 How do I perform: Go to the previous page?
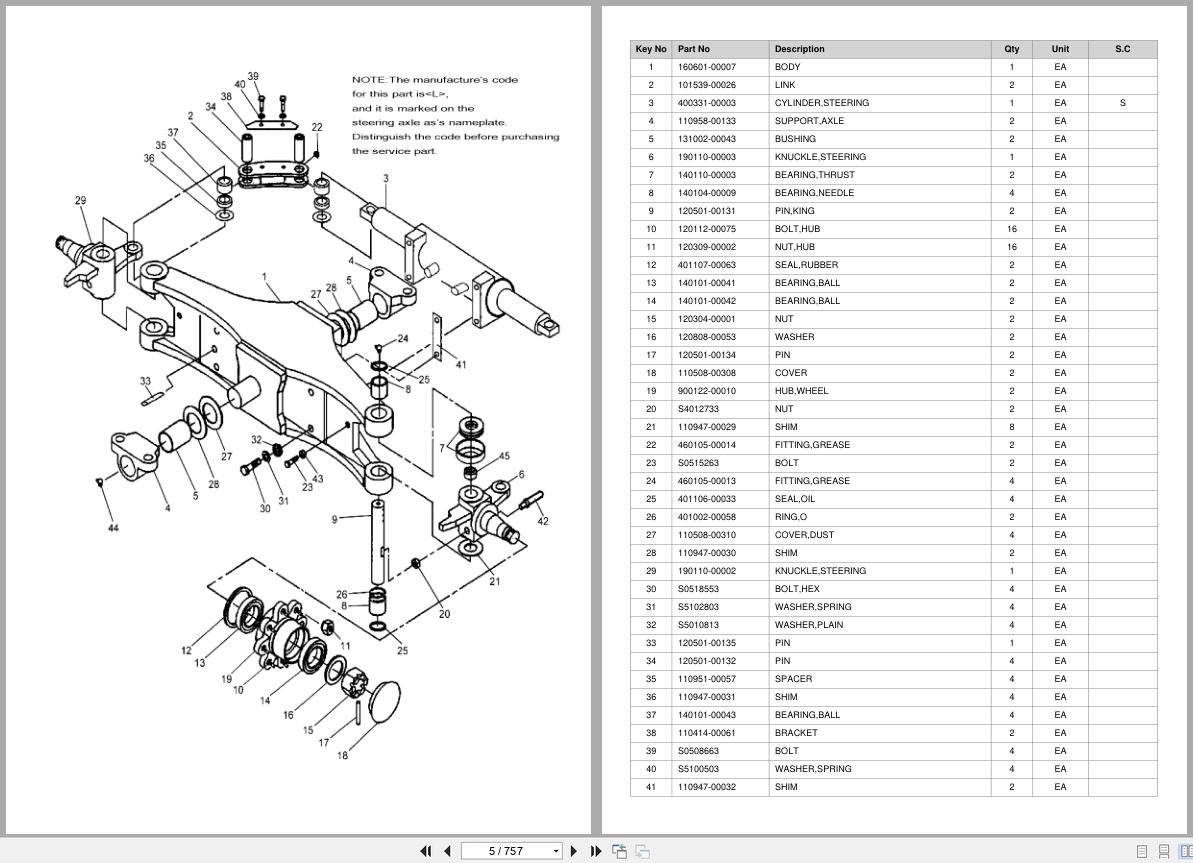coord(447,851)
